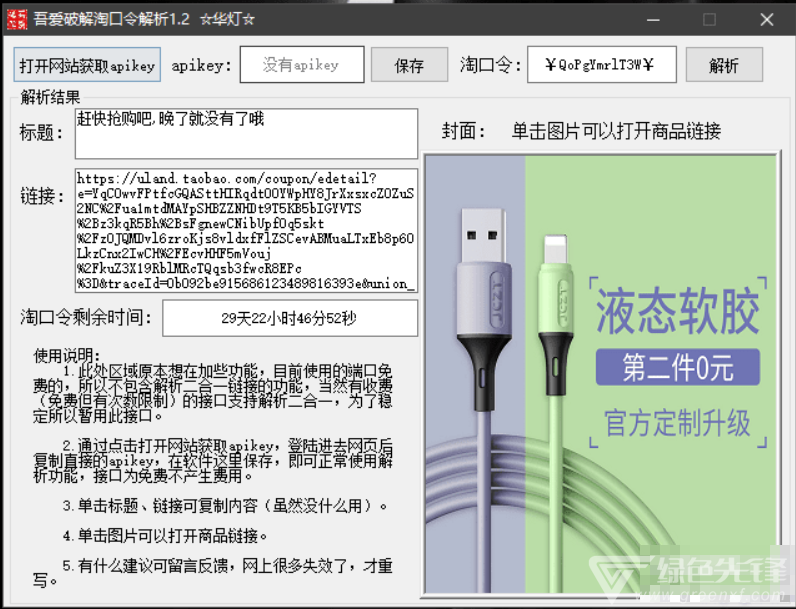Click the 淘口令: label

(490, 65)
